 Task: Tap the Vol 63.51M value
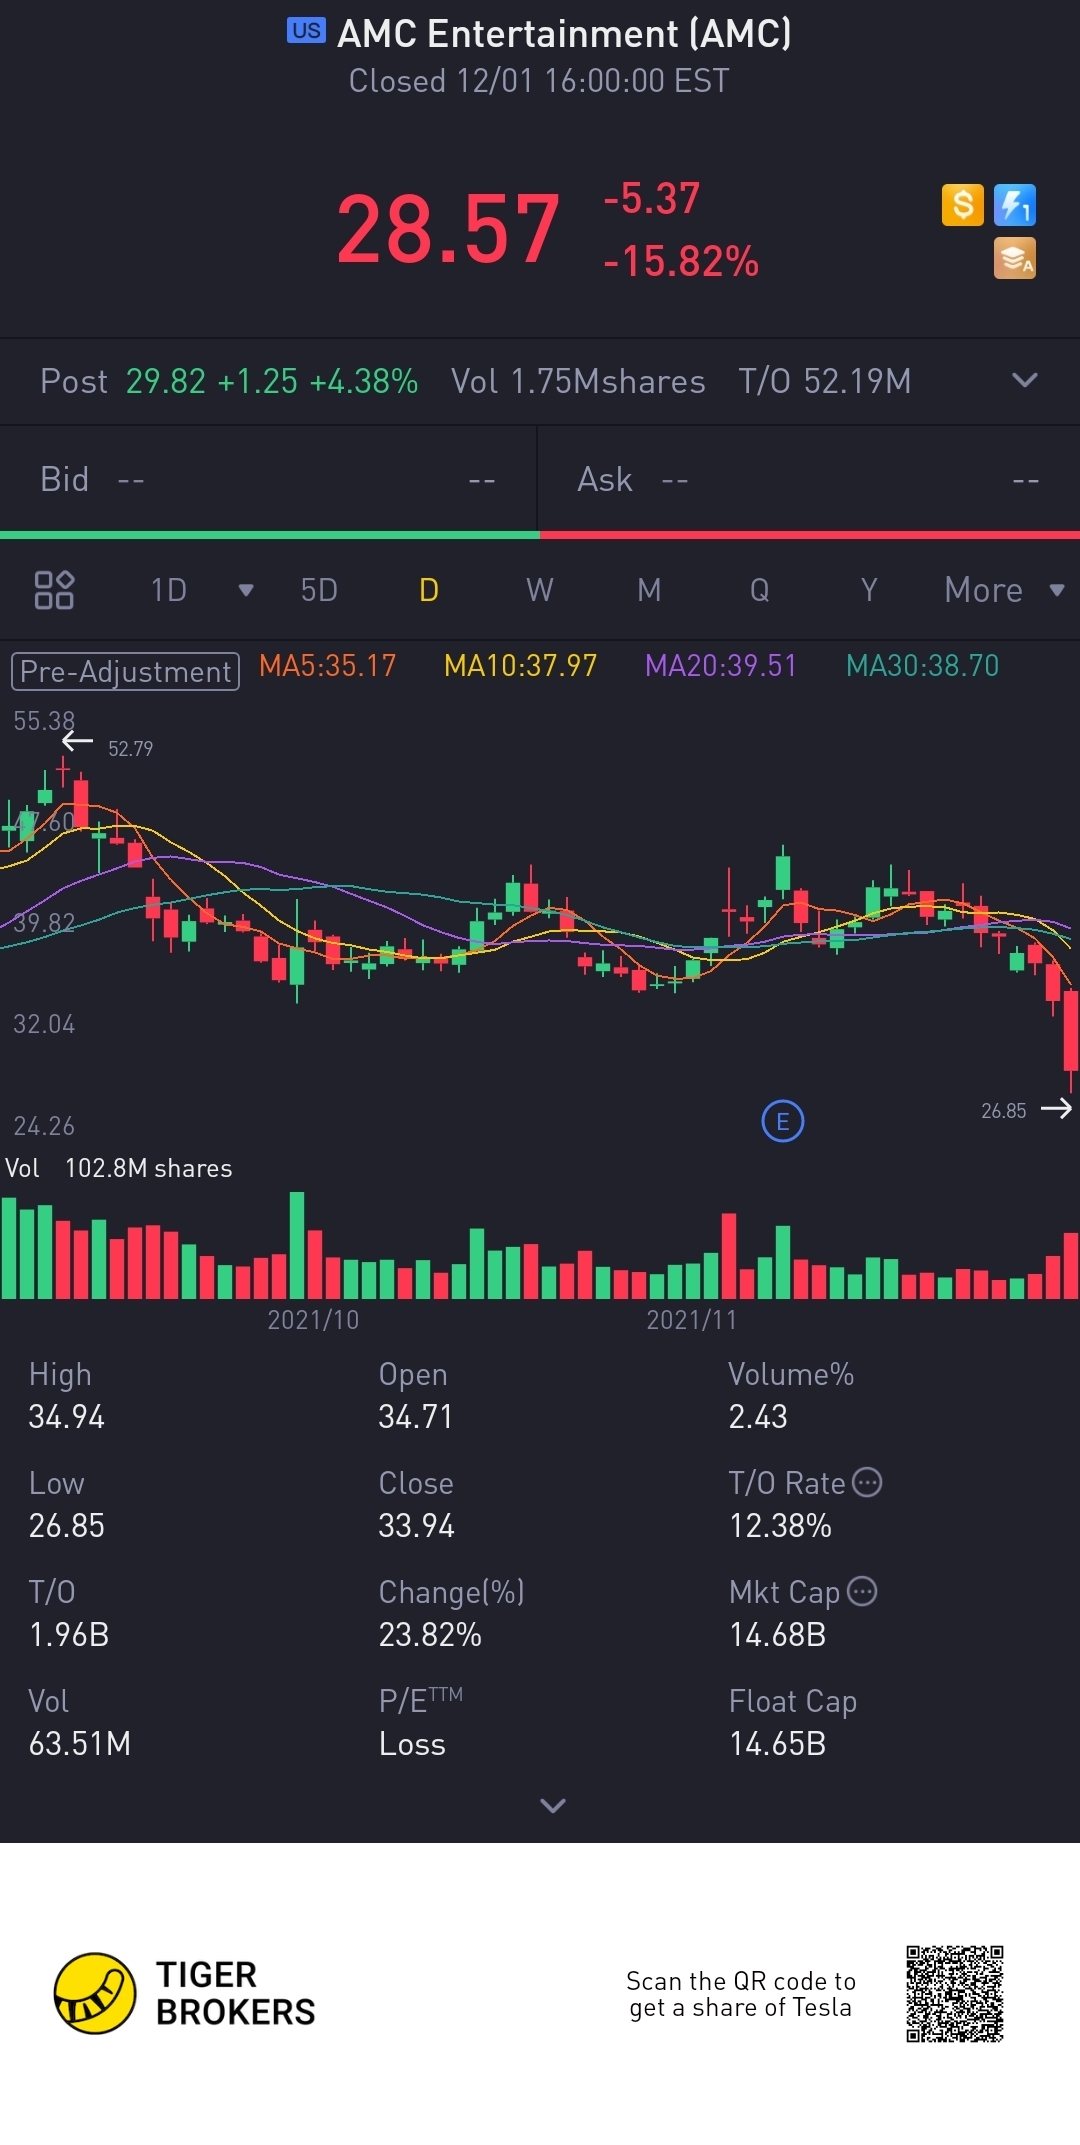80,1744
